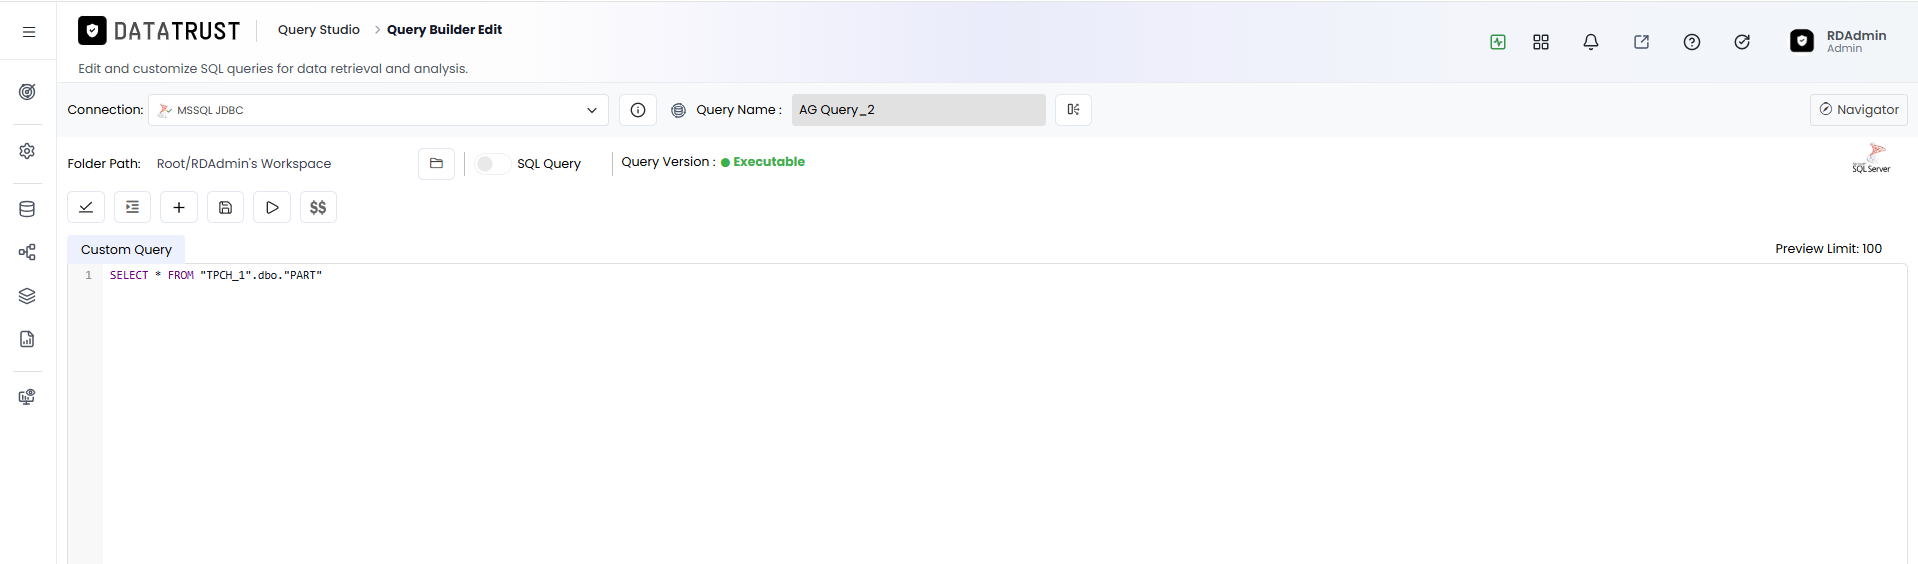Click the Preview Limit: 100 text
This screenshot has height=564, width=1918.
tap(1828, 249)
